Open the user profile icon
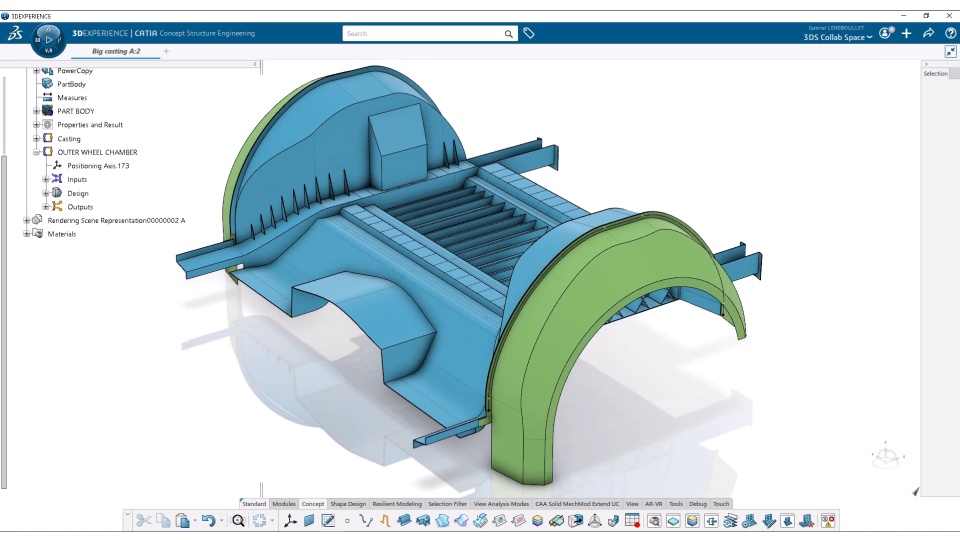Image resolution: width=960 pixels, height=540 pixels. (886, 33)
